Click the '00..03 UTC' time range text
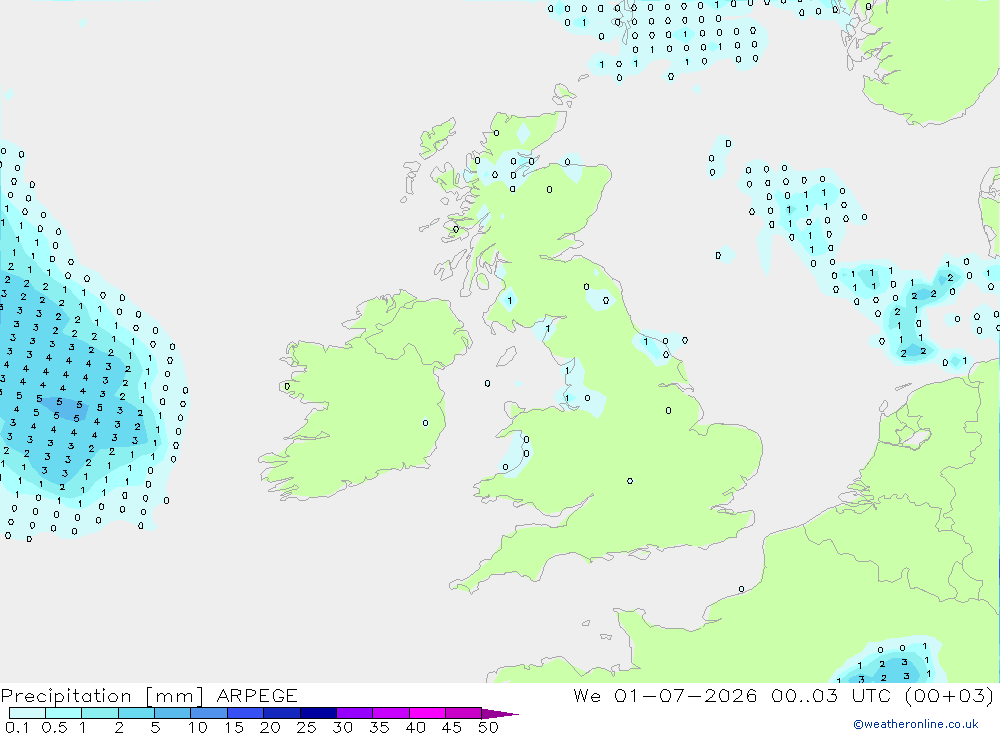This screenshot has height=733, width=1000. [x=832, y=695]
